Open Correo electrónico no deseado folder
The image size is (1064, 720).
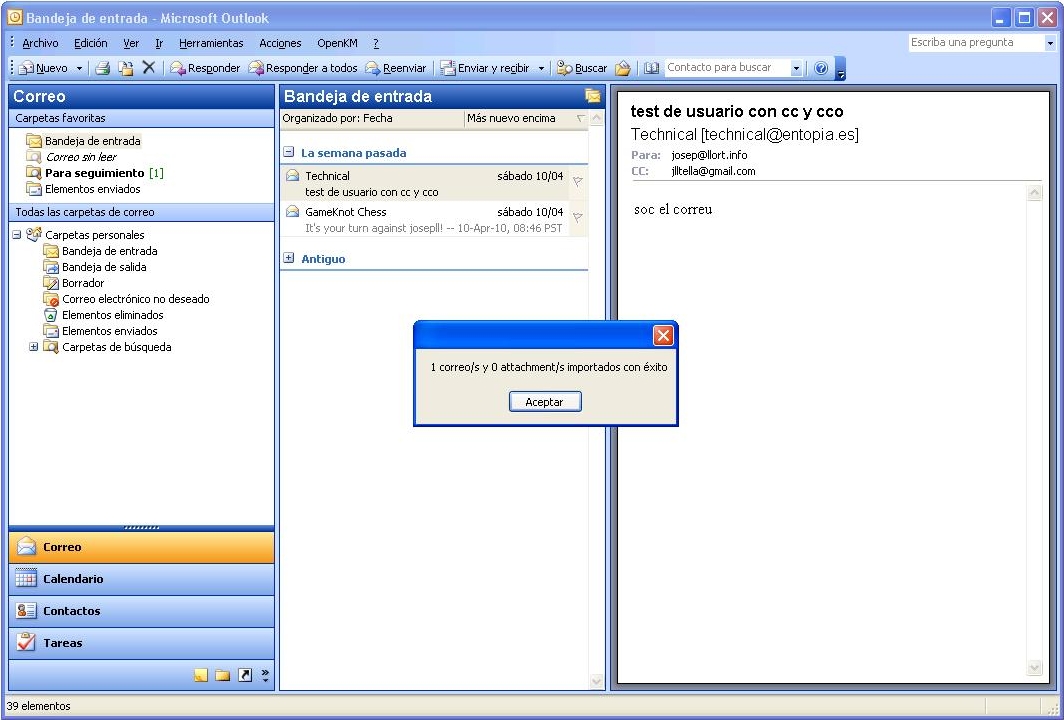(x=135, y=299)
